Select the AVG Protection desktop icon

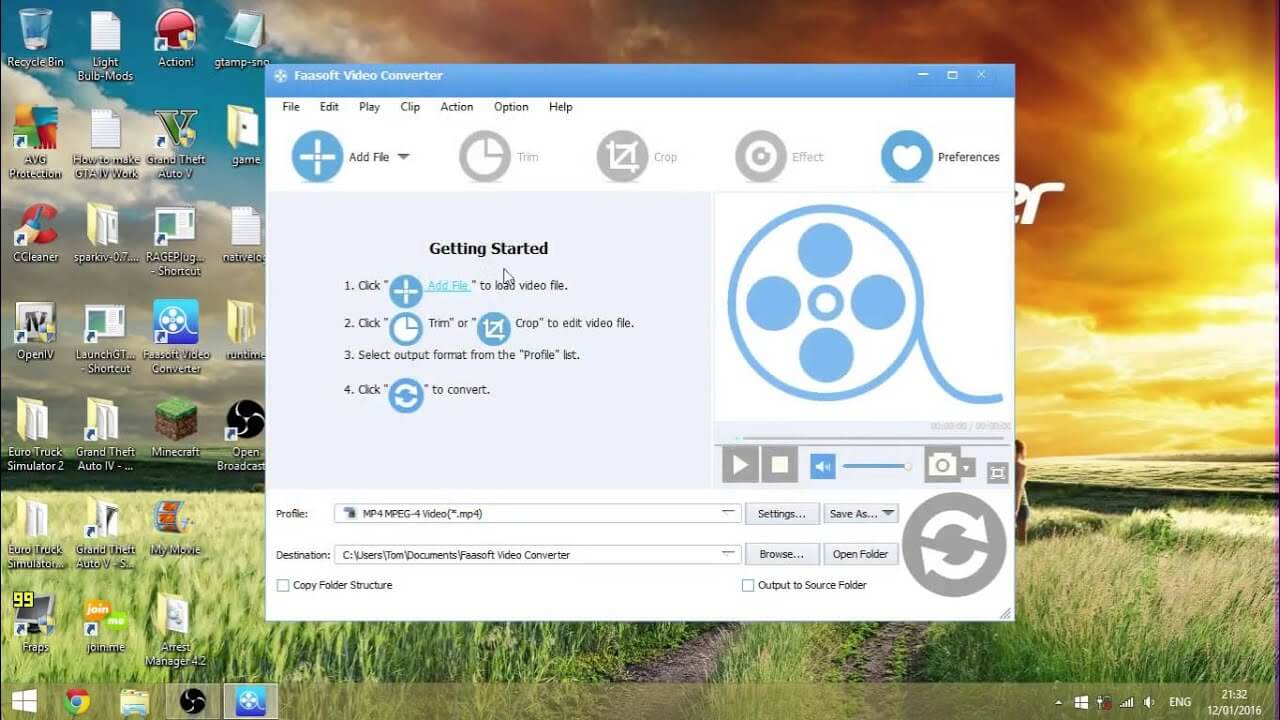point(36,143)
